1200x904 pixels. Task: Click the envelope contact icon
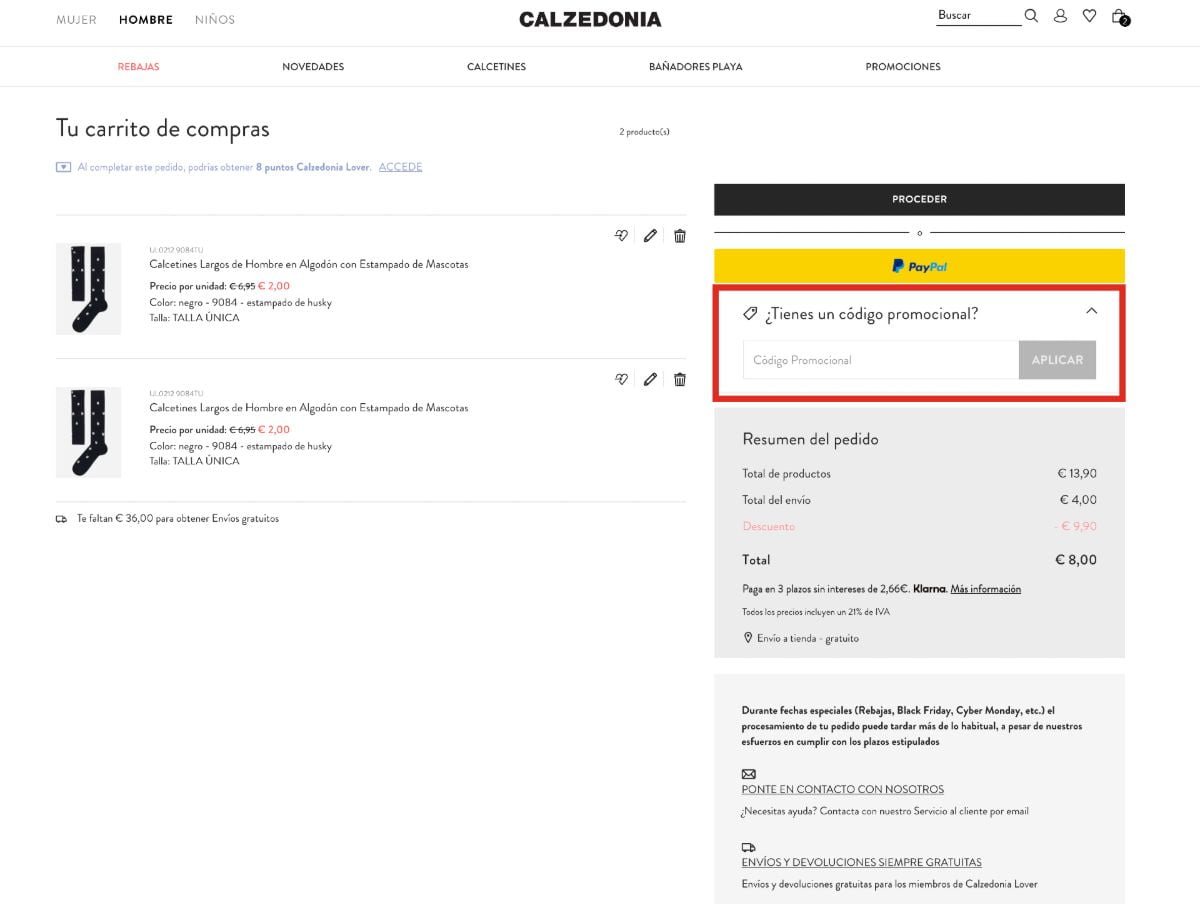tap(749, 774)
